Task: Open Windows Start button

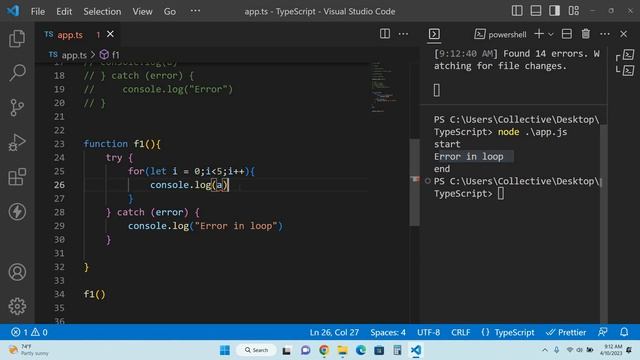Action: pos(225,350)
